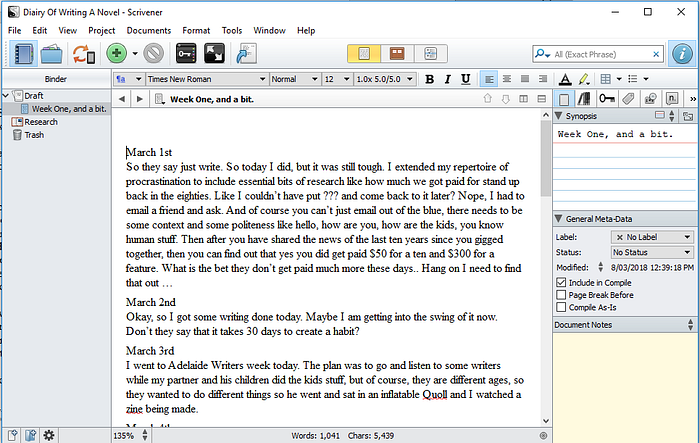Open the Edit menu
This screenshot has width=700, height=443.
pos(40,30)
